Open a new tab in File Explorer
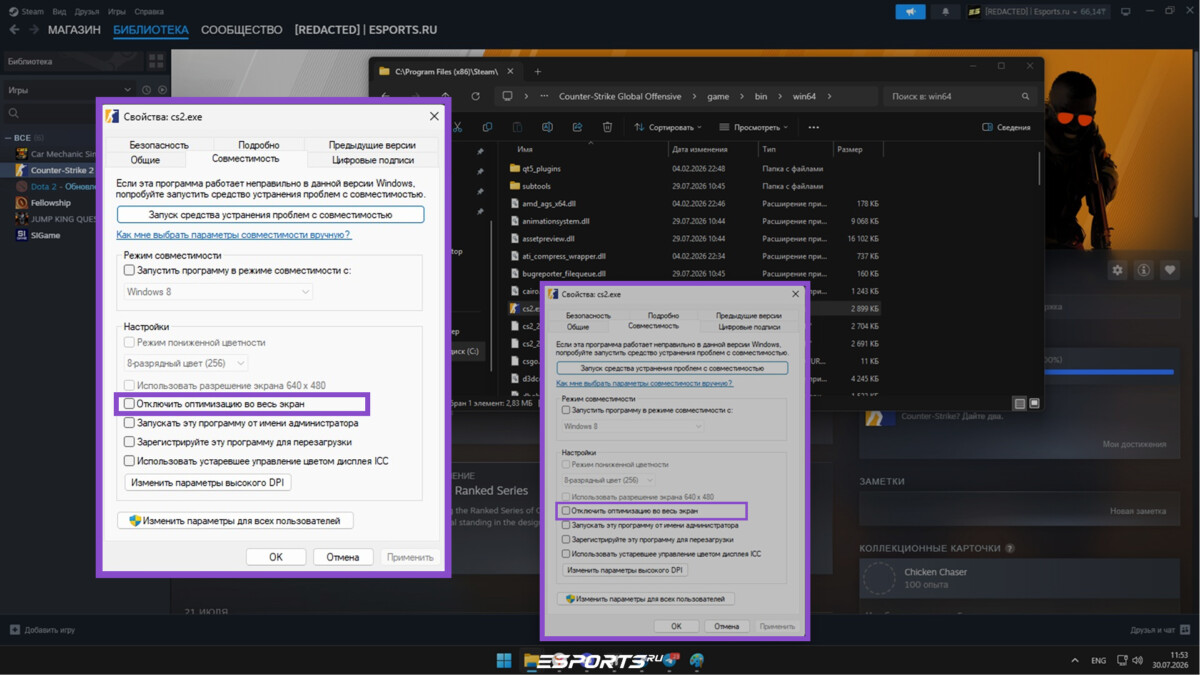 coord(537,71)
